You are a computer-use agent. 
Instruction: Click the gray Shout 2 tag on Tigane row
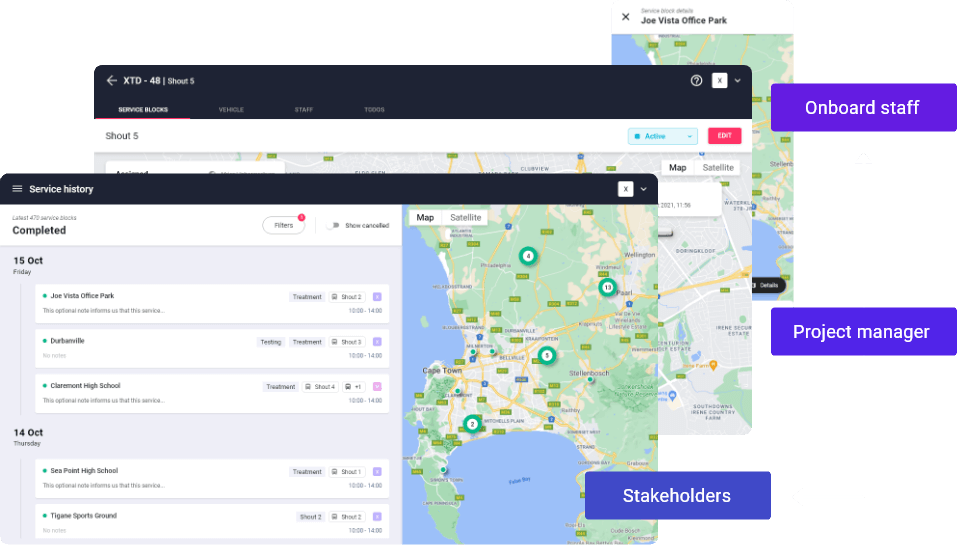pyautogui.click(x=310, y=516)
